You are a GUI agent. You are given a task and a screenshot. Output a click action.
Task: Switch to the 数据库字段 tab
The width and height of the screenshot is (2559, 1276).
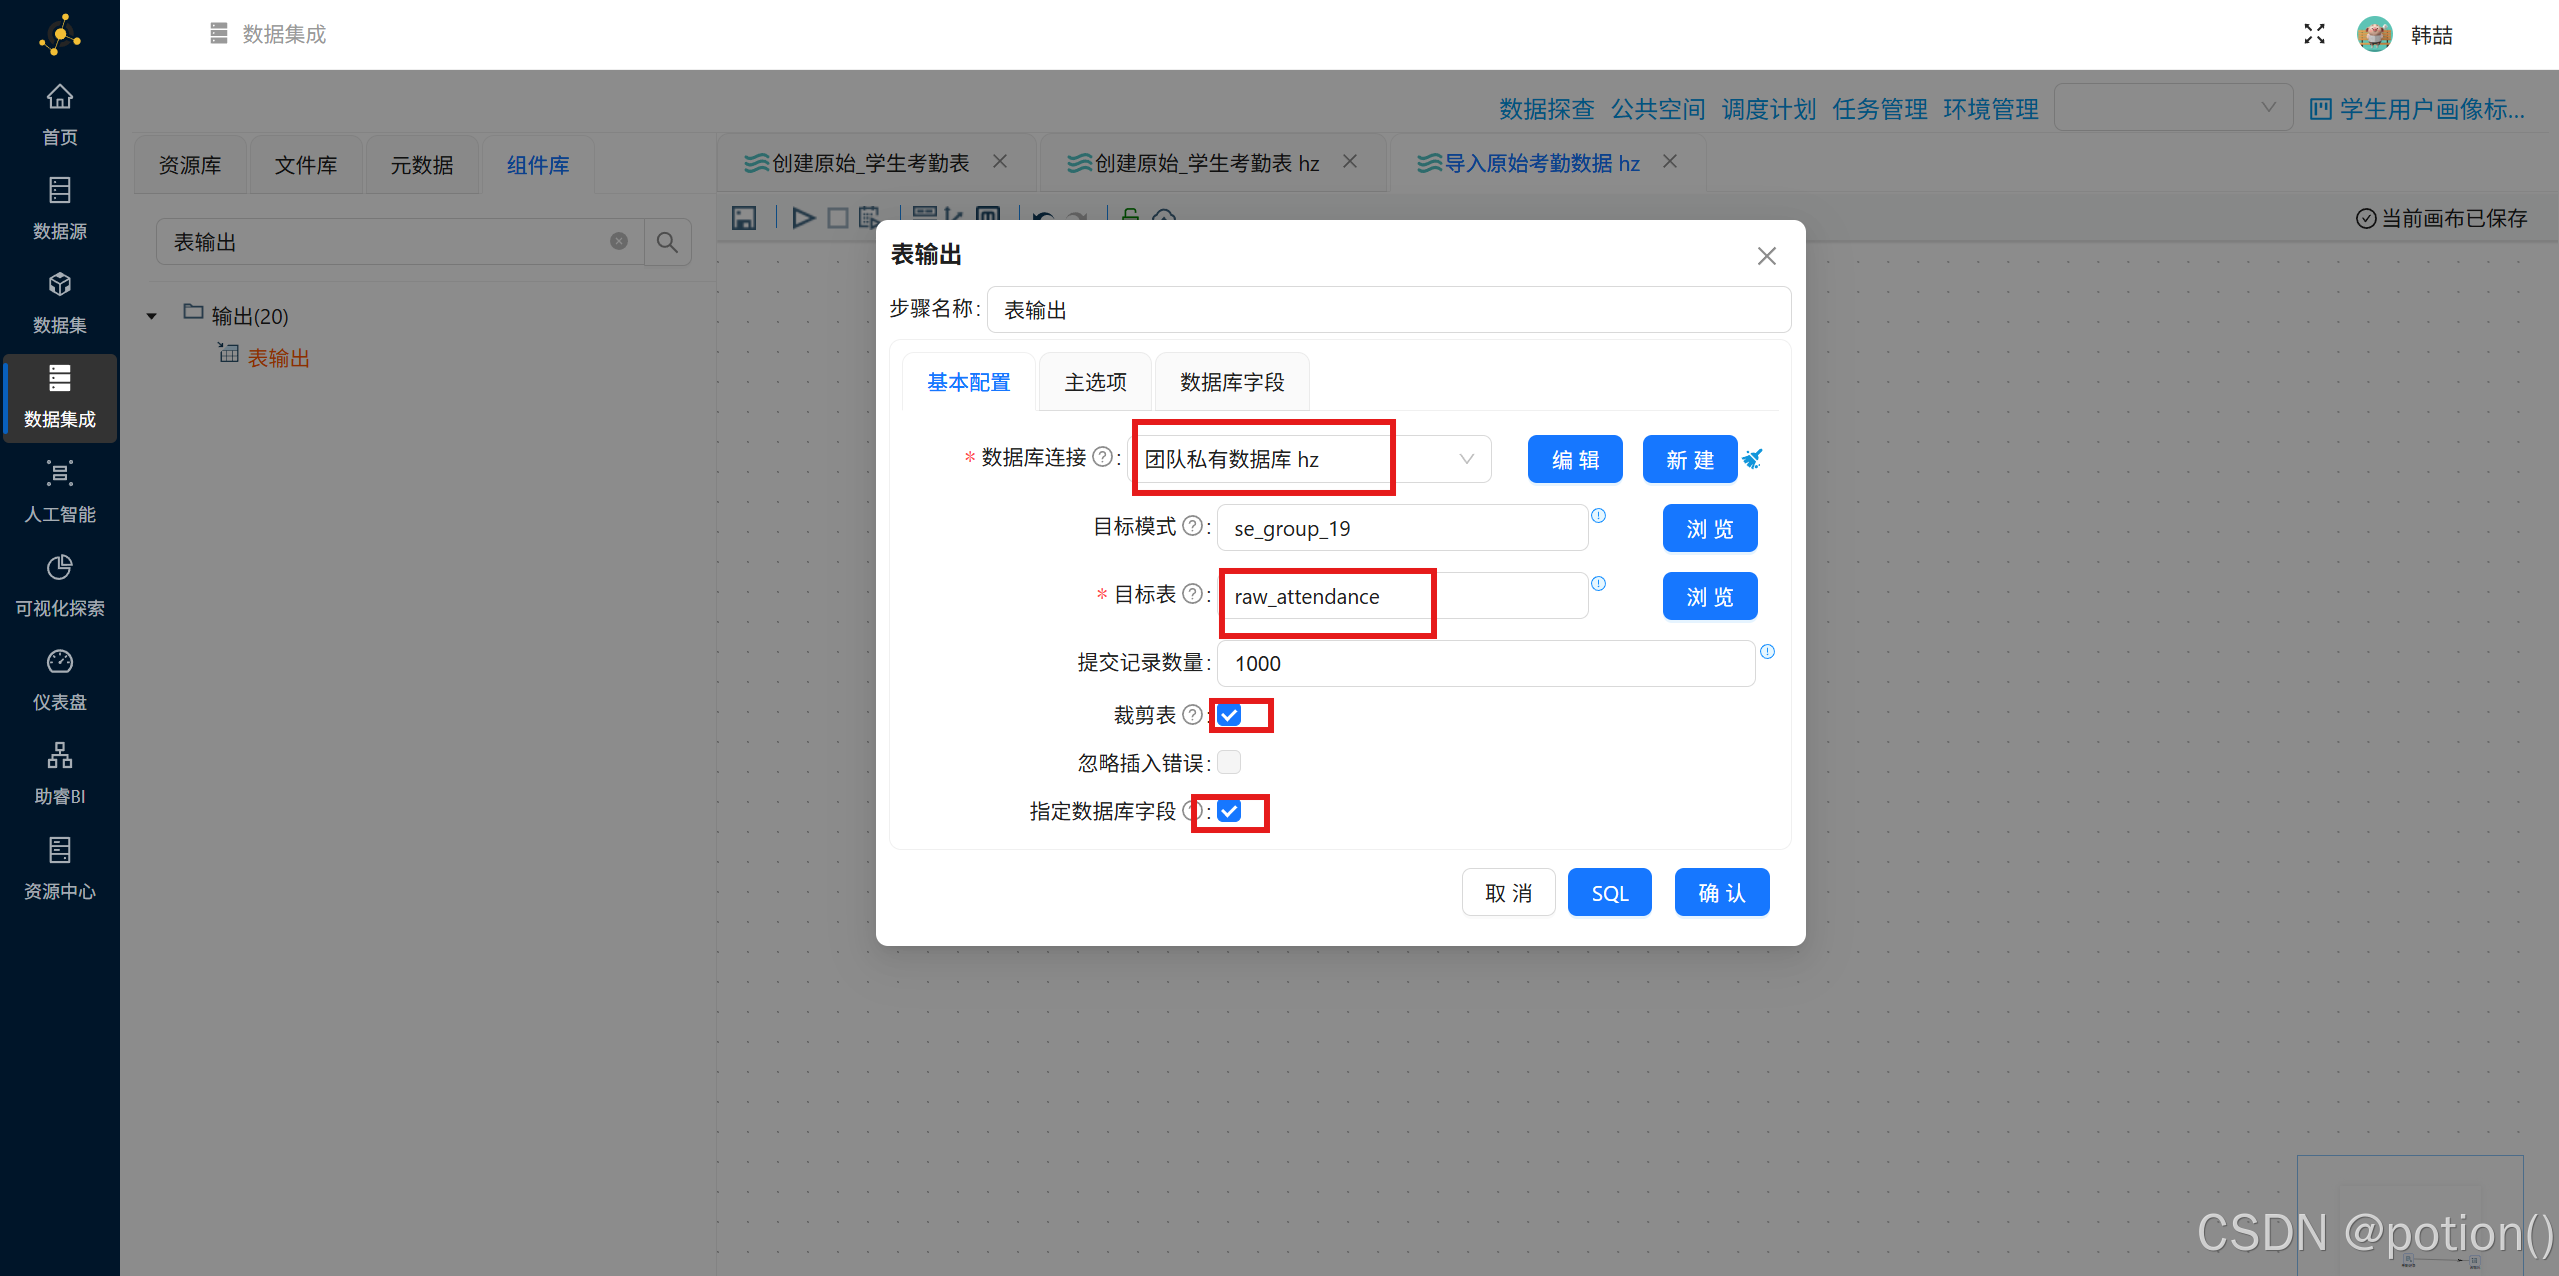1232,382
